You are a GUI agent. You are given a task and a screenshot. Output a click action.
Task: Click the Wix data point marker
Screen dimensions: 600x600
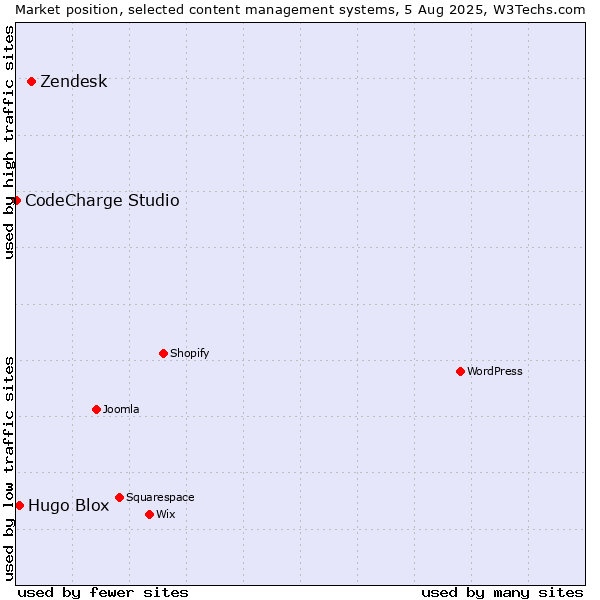[x=150, y=515]
